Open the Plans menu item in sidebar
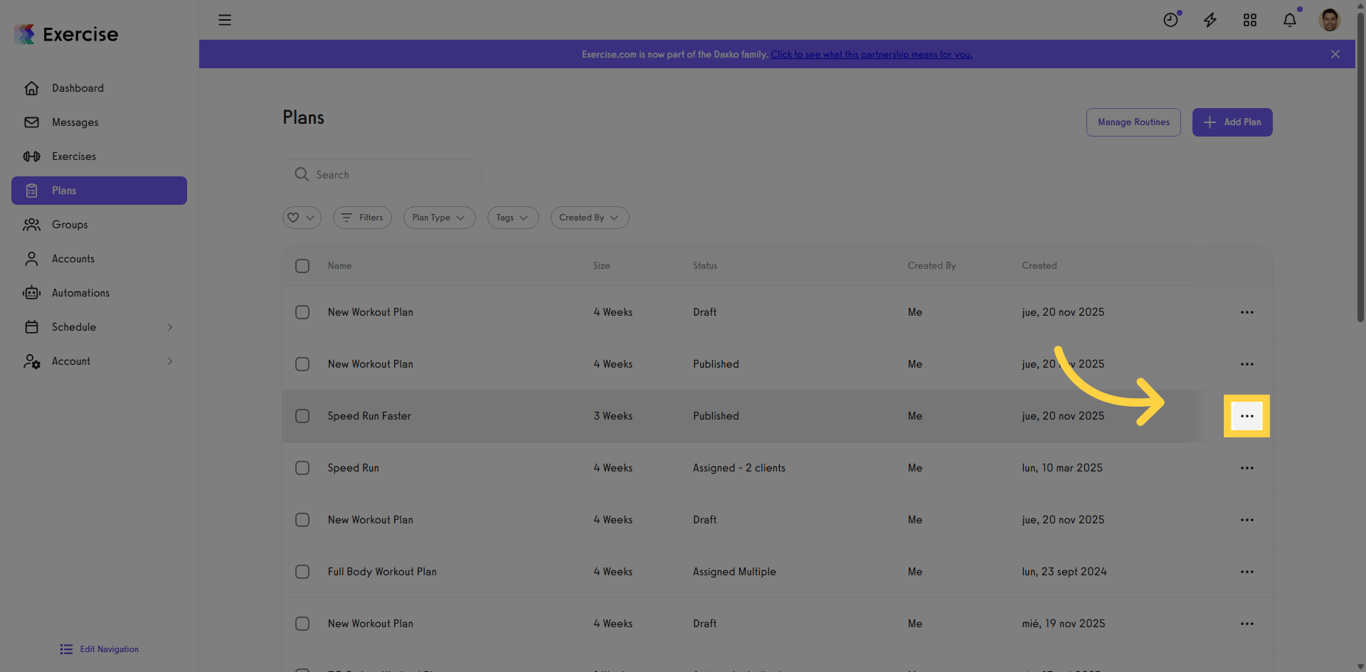Screen dimensions: 1366x672 pos(63,190)
